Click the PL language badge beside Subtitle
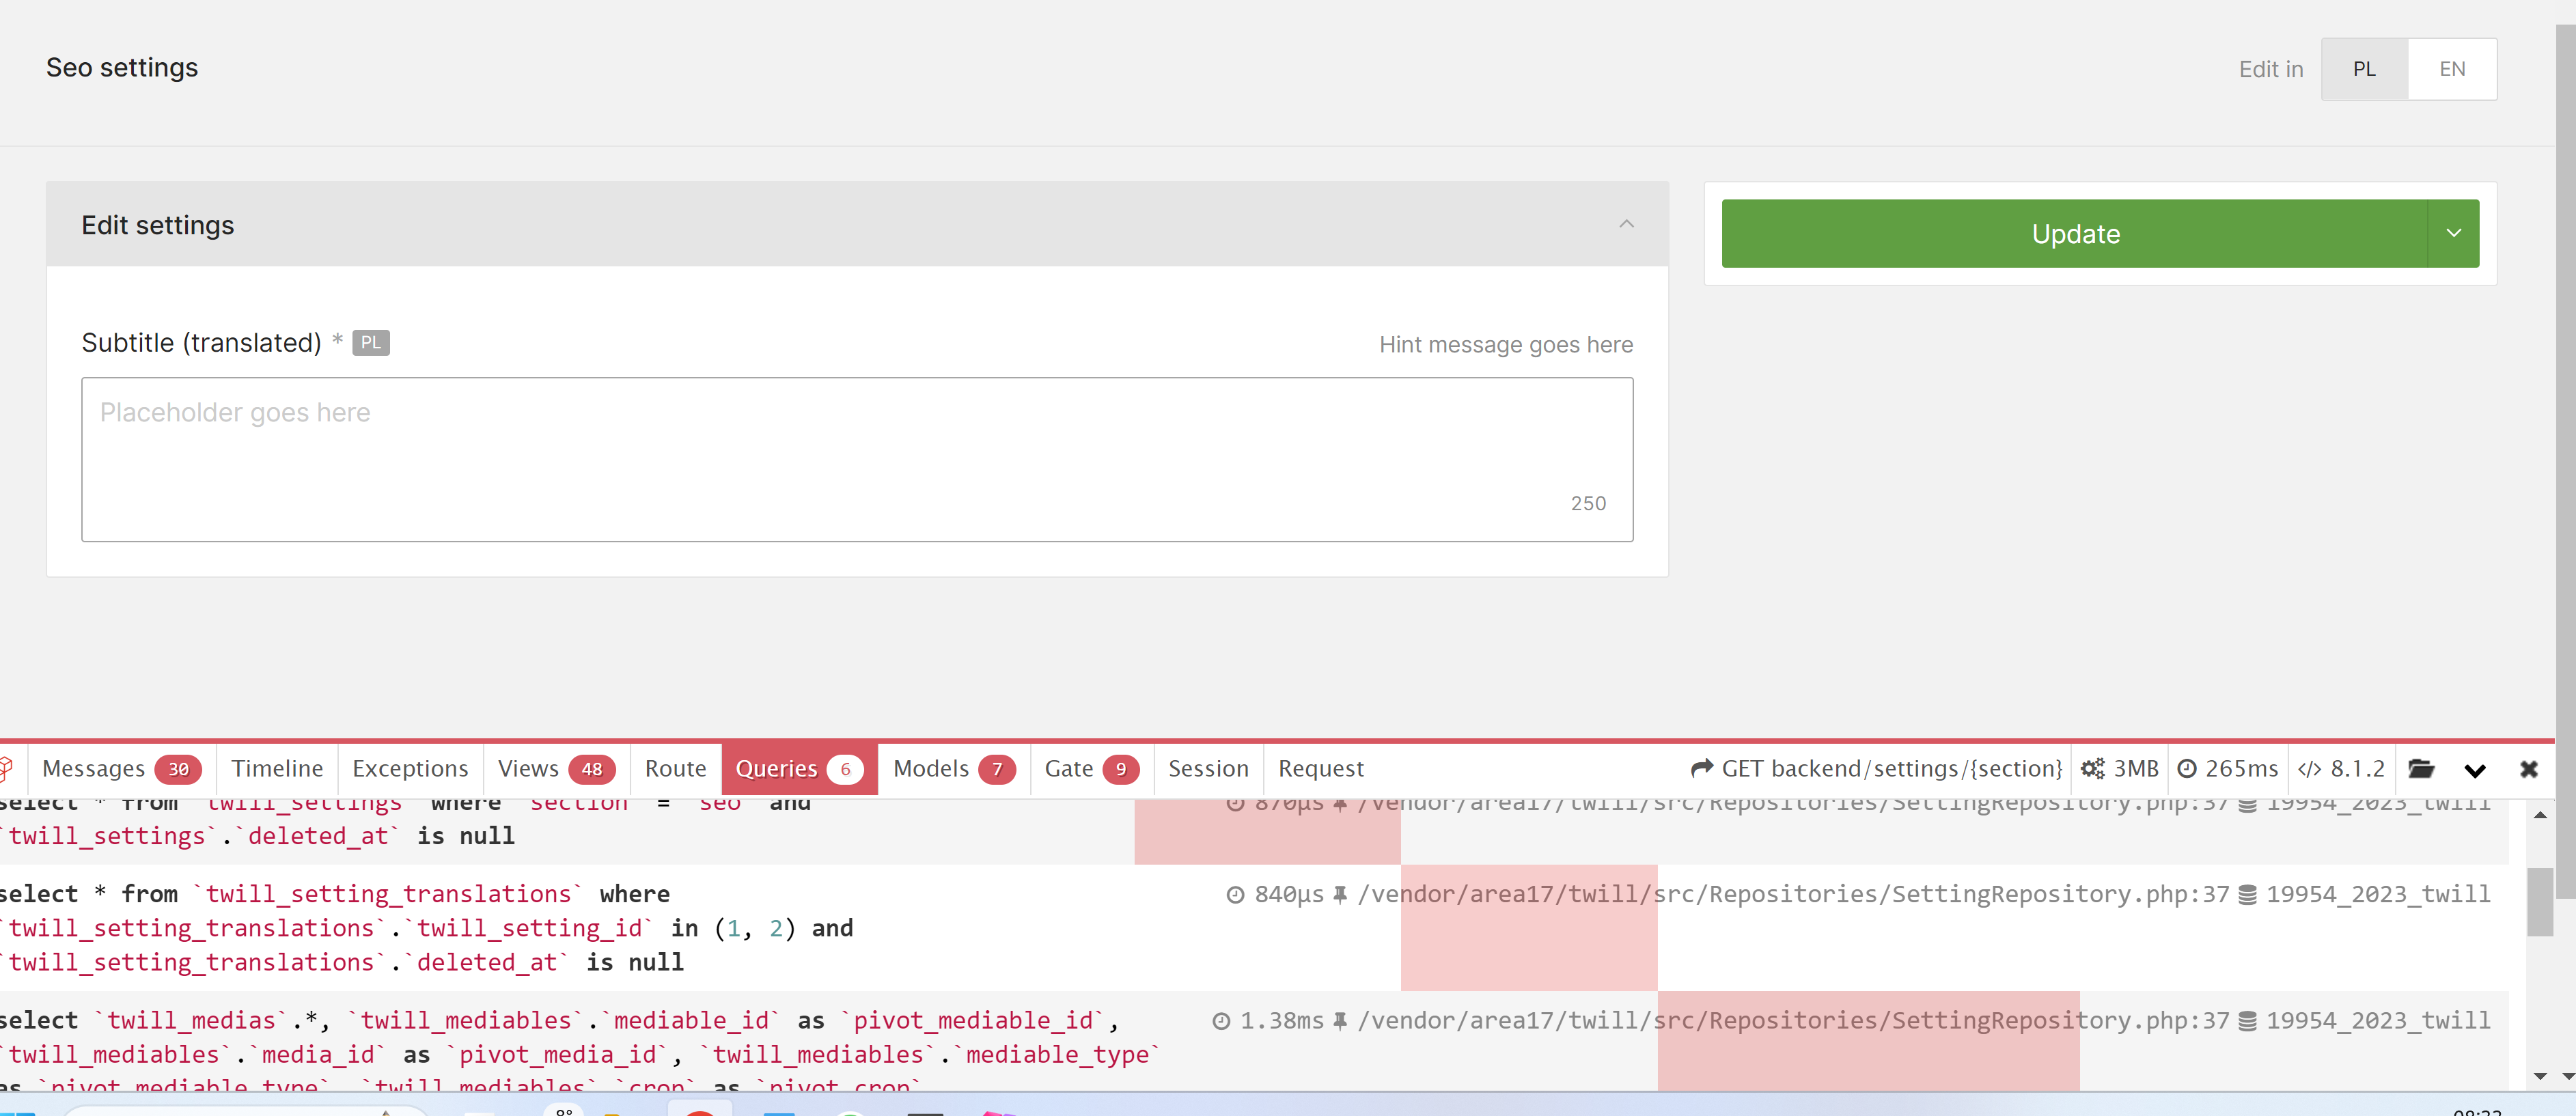Screen dimensions: 2576x1116 370,343
